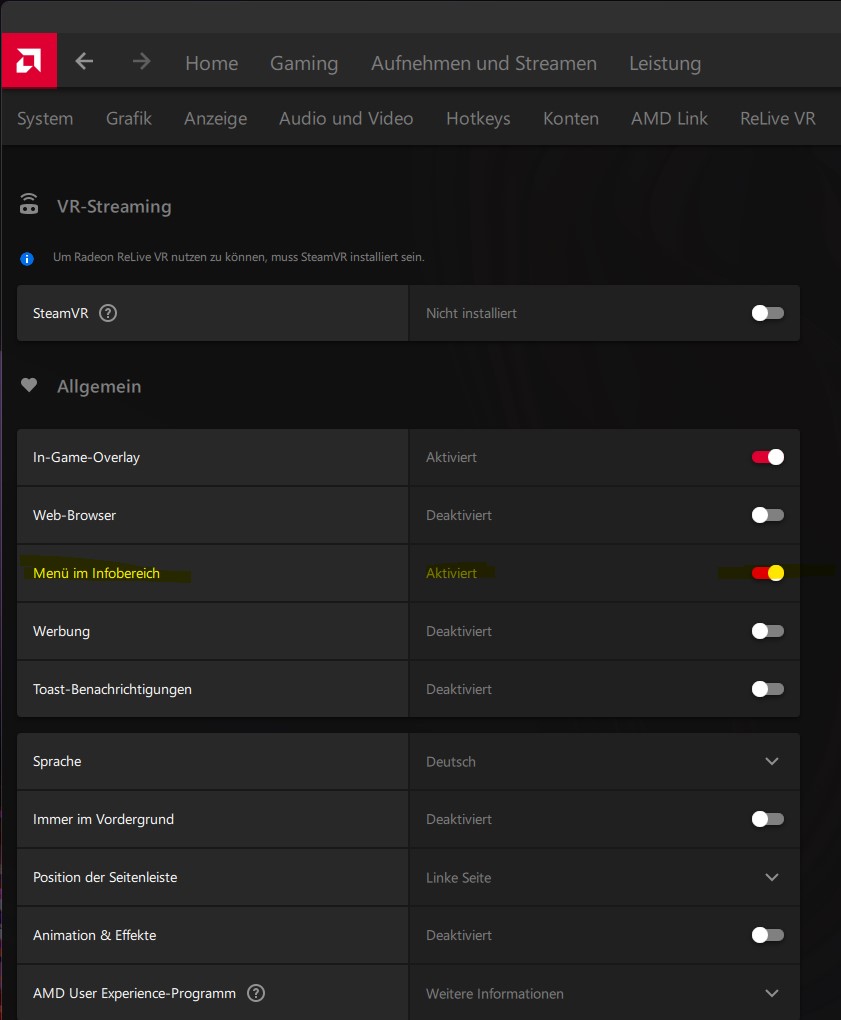Disable the In-Game-Overlay toggle
Image resolution: width=841 pixels, height=1020 pixels.
768,457
